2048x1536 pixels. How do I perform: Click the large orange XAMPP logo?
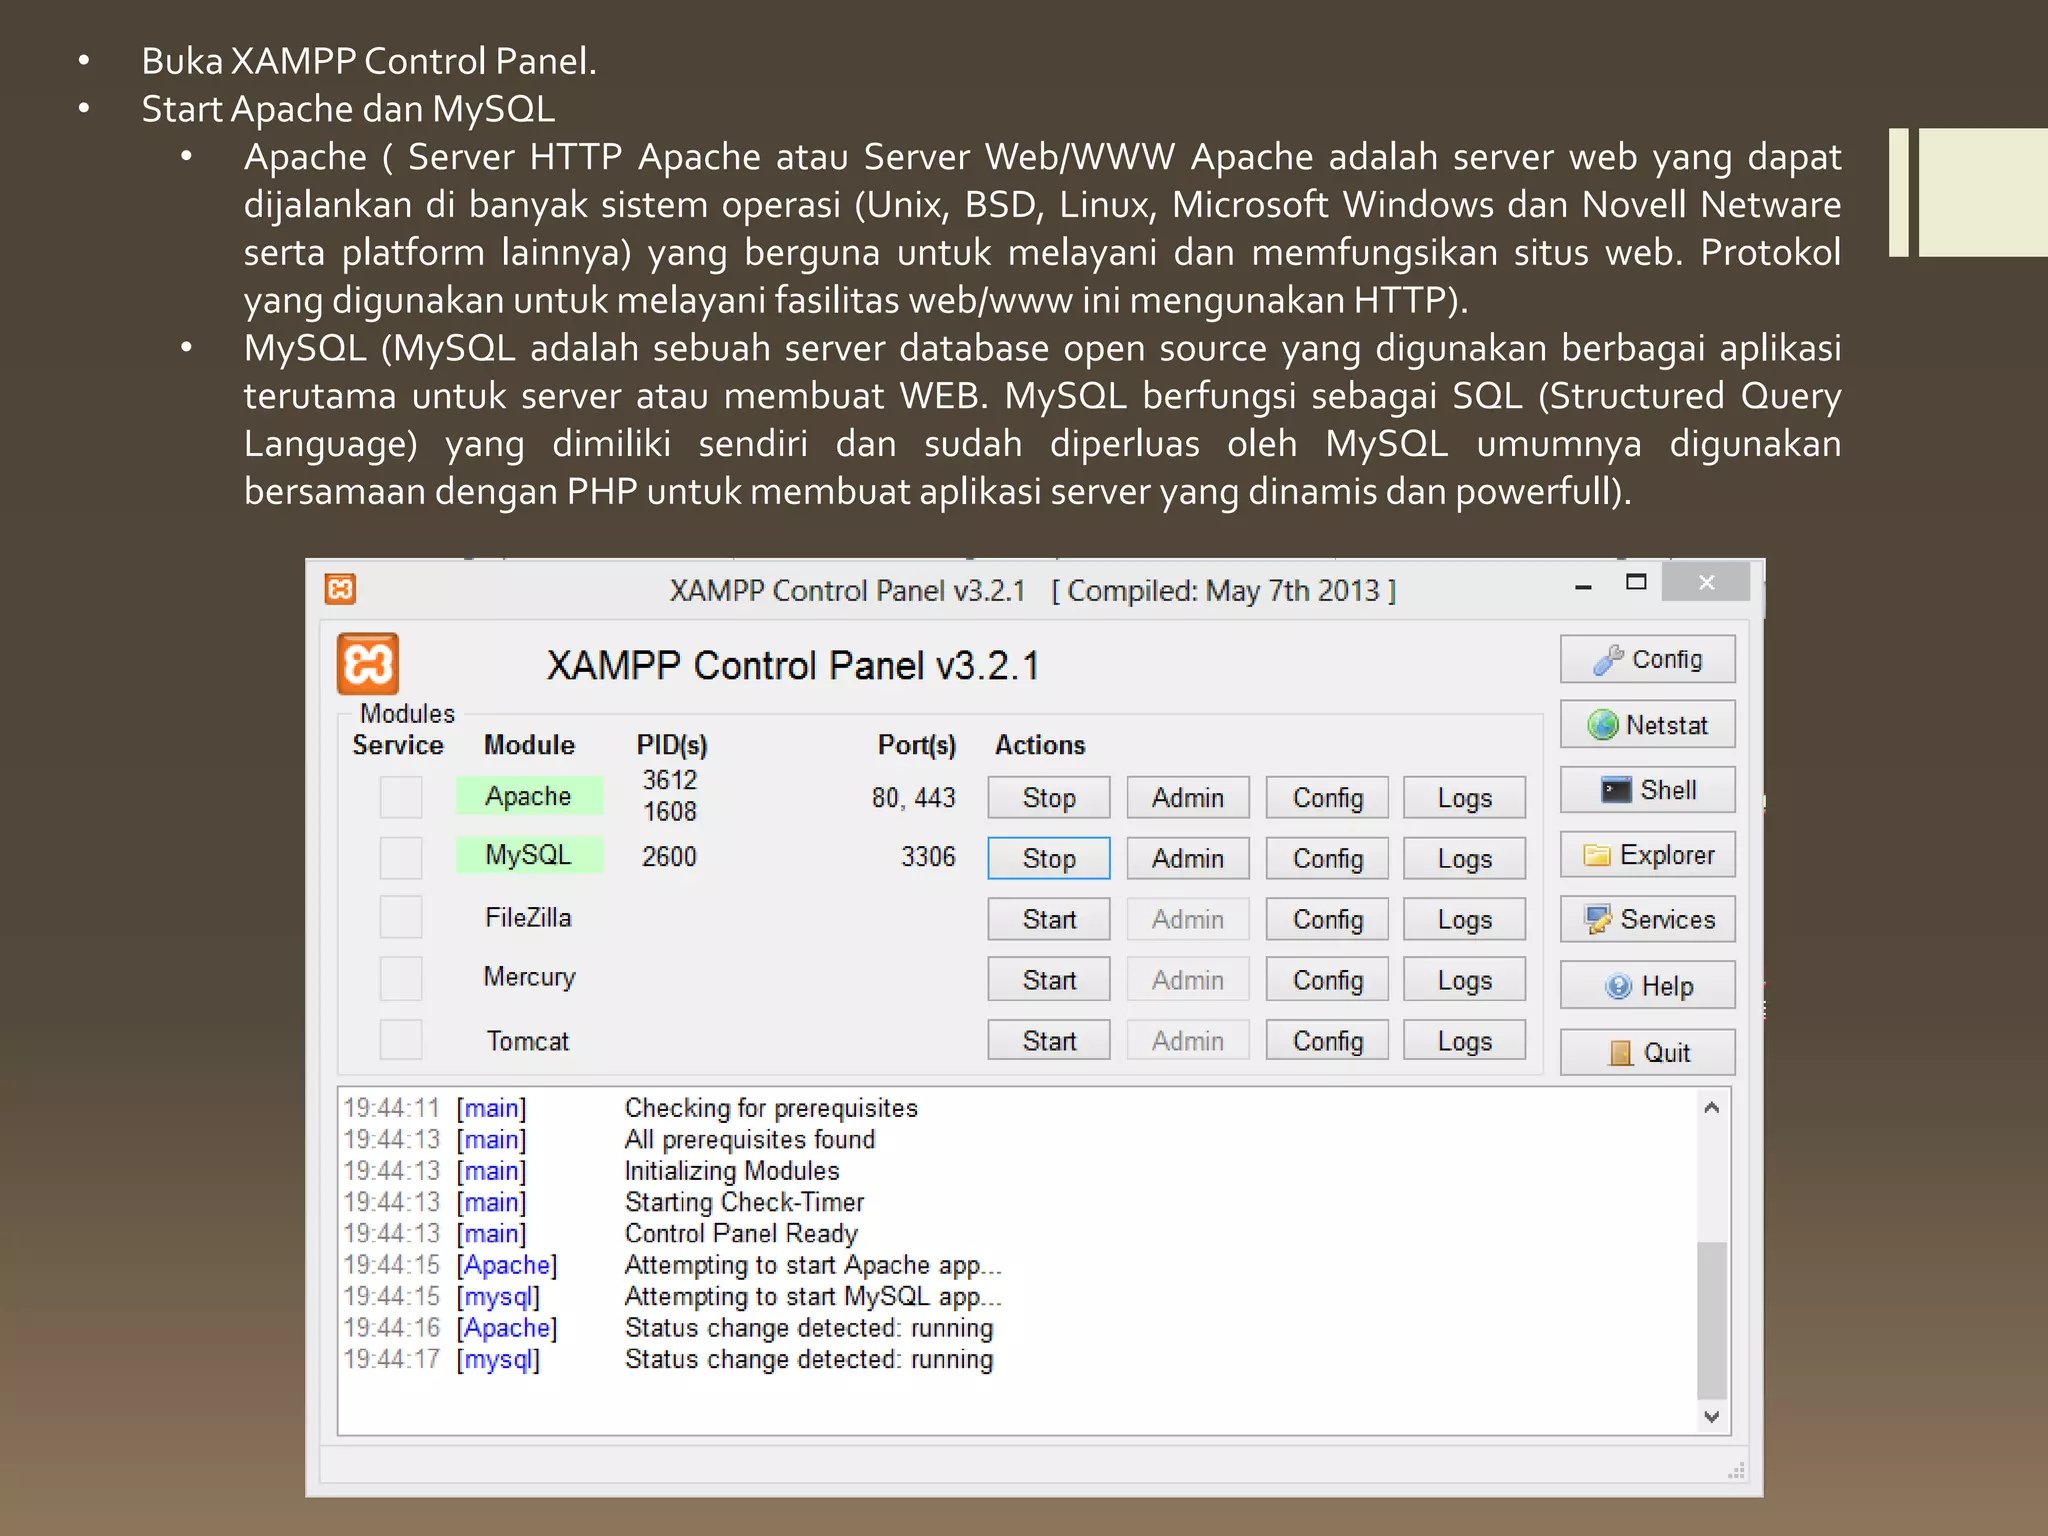pos(368,664)
